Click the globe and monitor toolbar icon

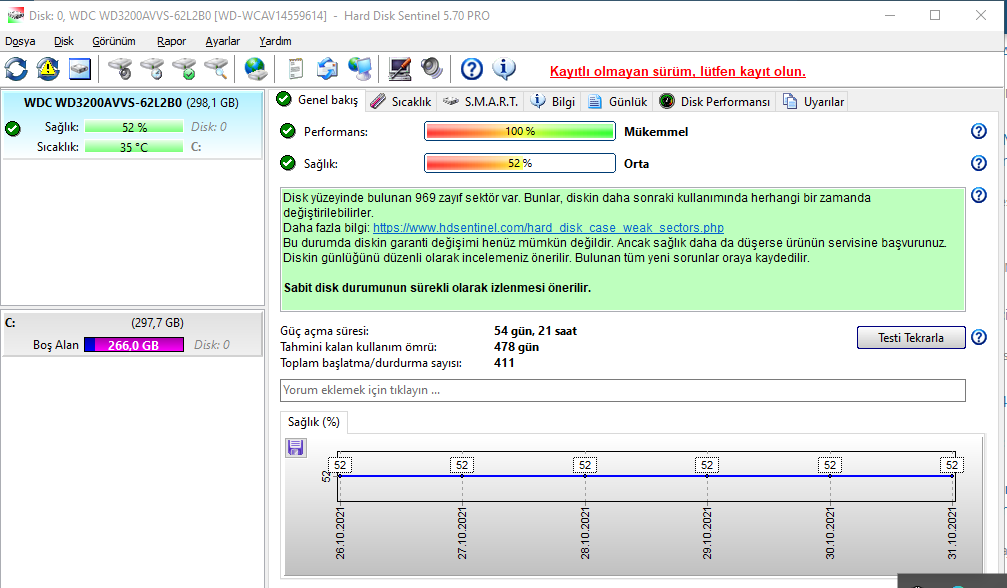pyautogui.click(x=360, y=69)
